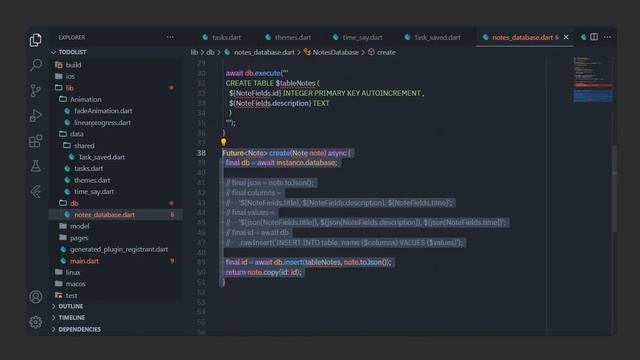Expand the test folder
Screen dimensions: 640x360
point(71,295)
